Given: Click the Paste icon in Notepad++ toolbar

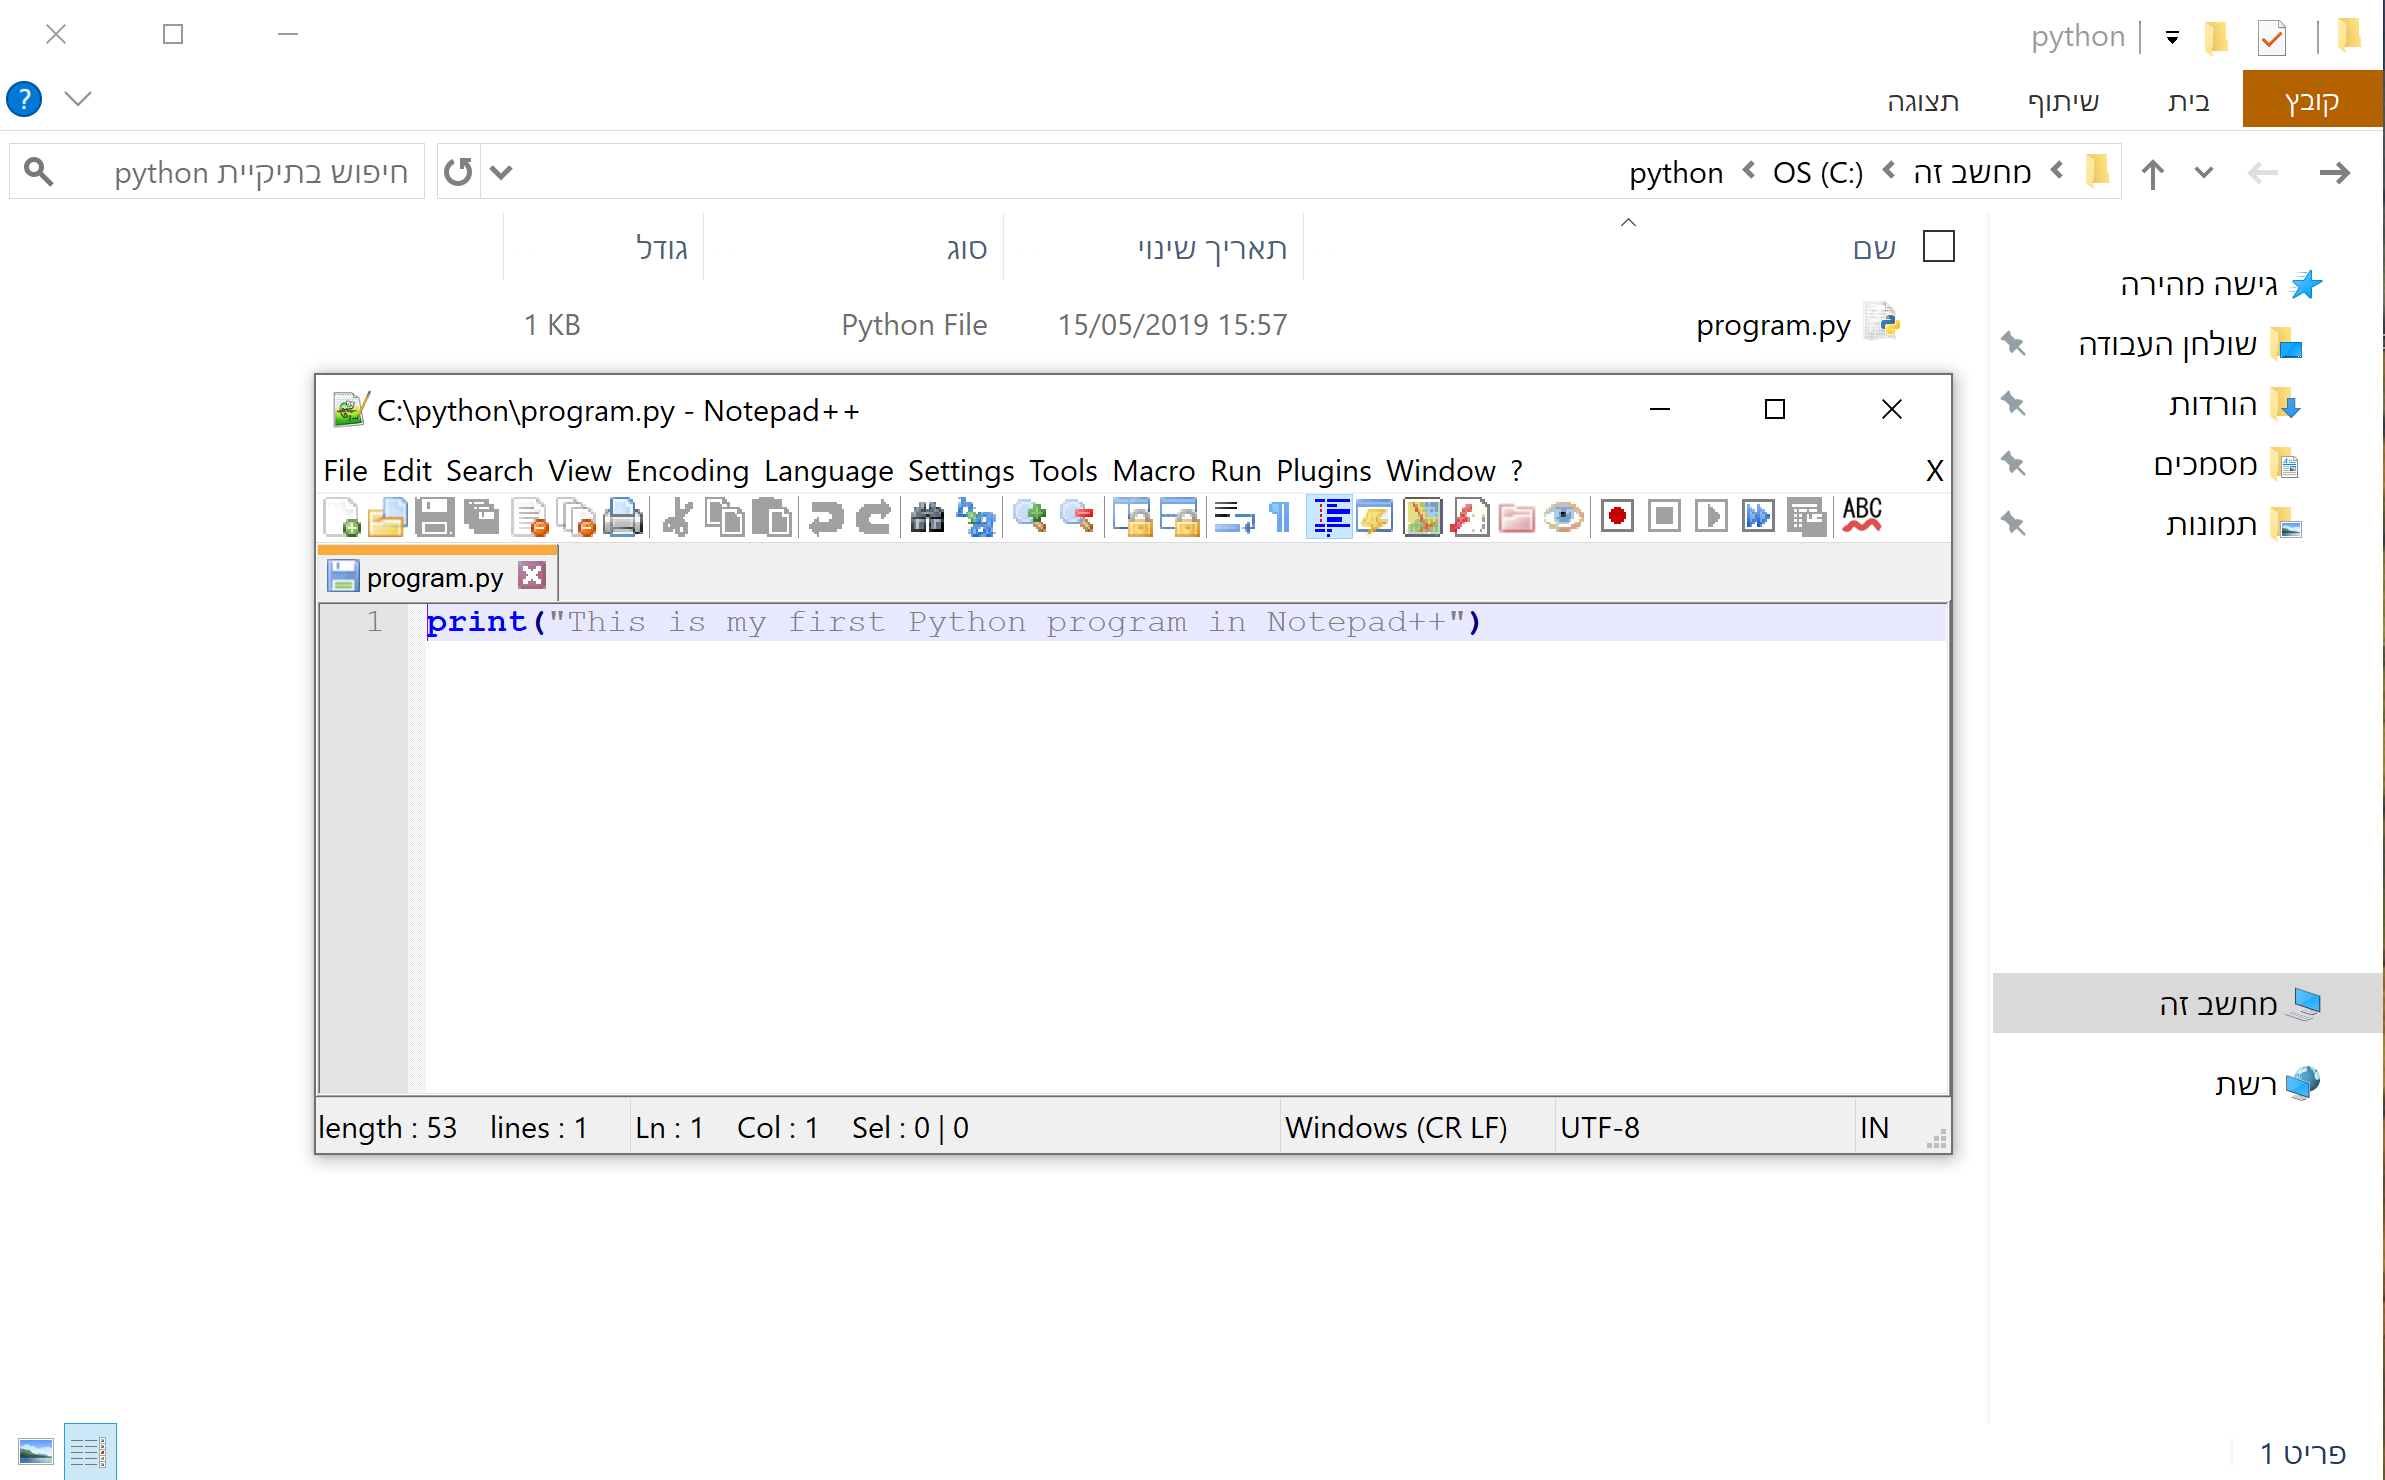Looking at the screenshot, I should (x=771, y=517).
